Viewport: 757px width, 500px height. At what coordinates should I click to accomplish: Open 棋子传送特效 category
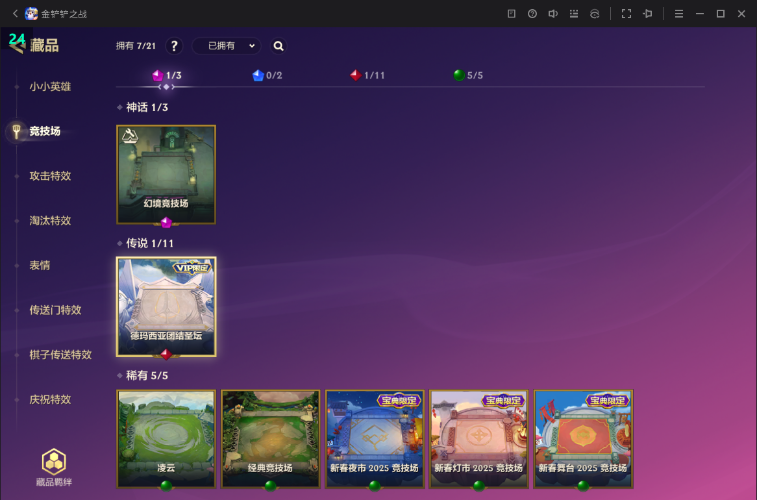[x=60, y=355]
